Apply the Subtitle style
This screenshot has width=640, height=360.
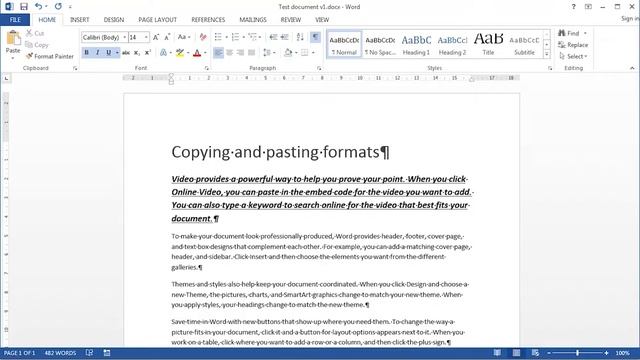[524, 44]
